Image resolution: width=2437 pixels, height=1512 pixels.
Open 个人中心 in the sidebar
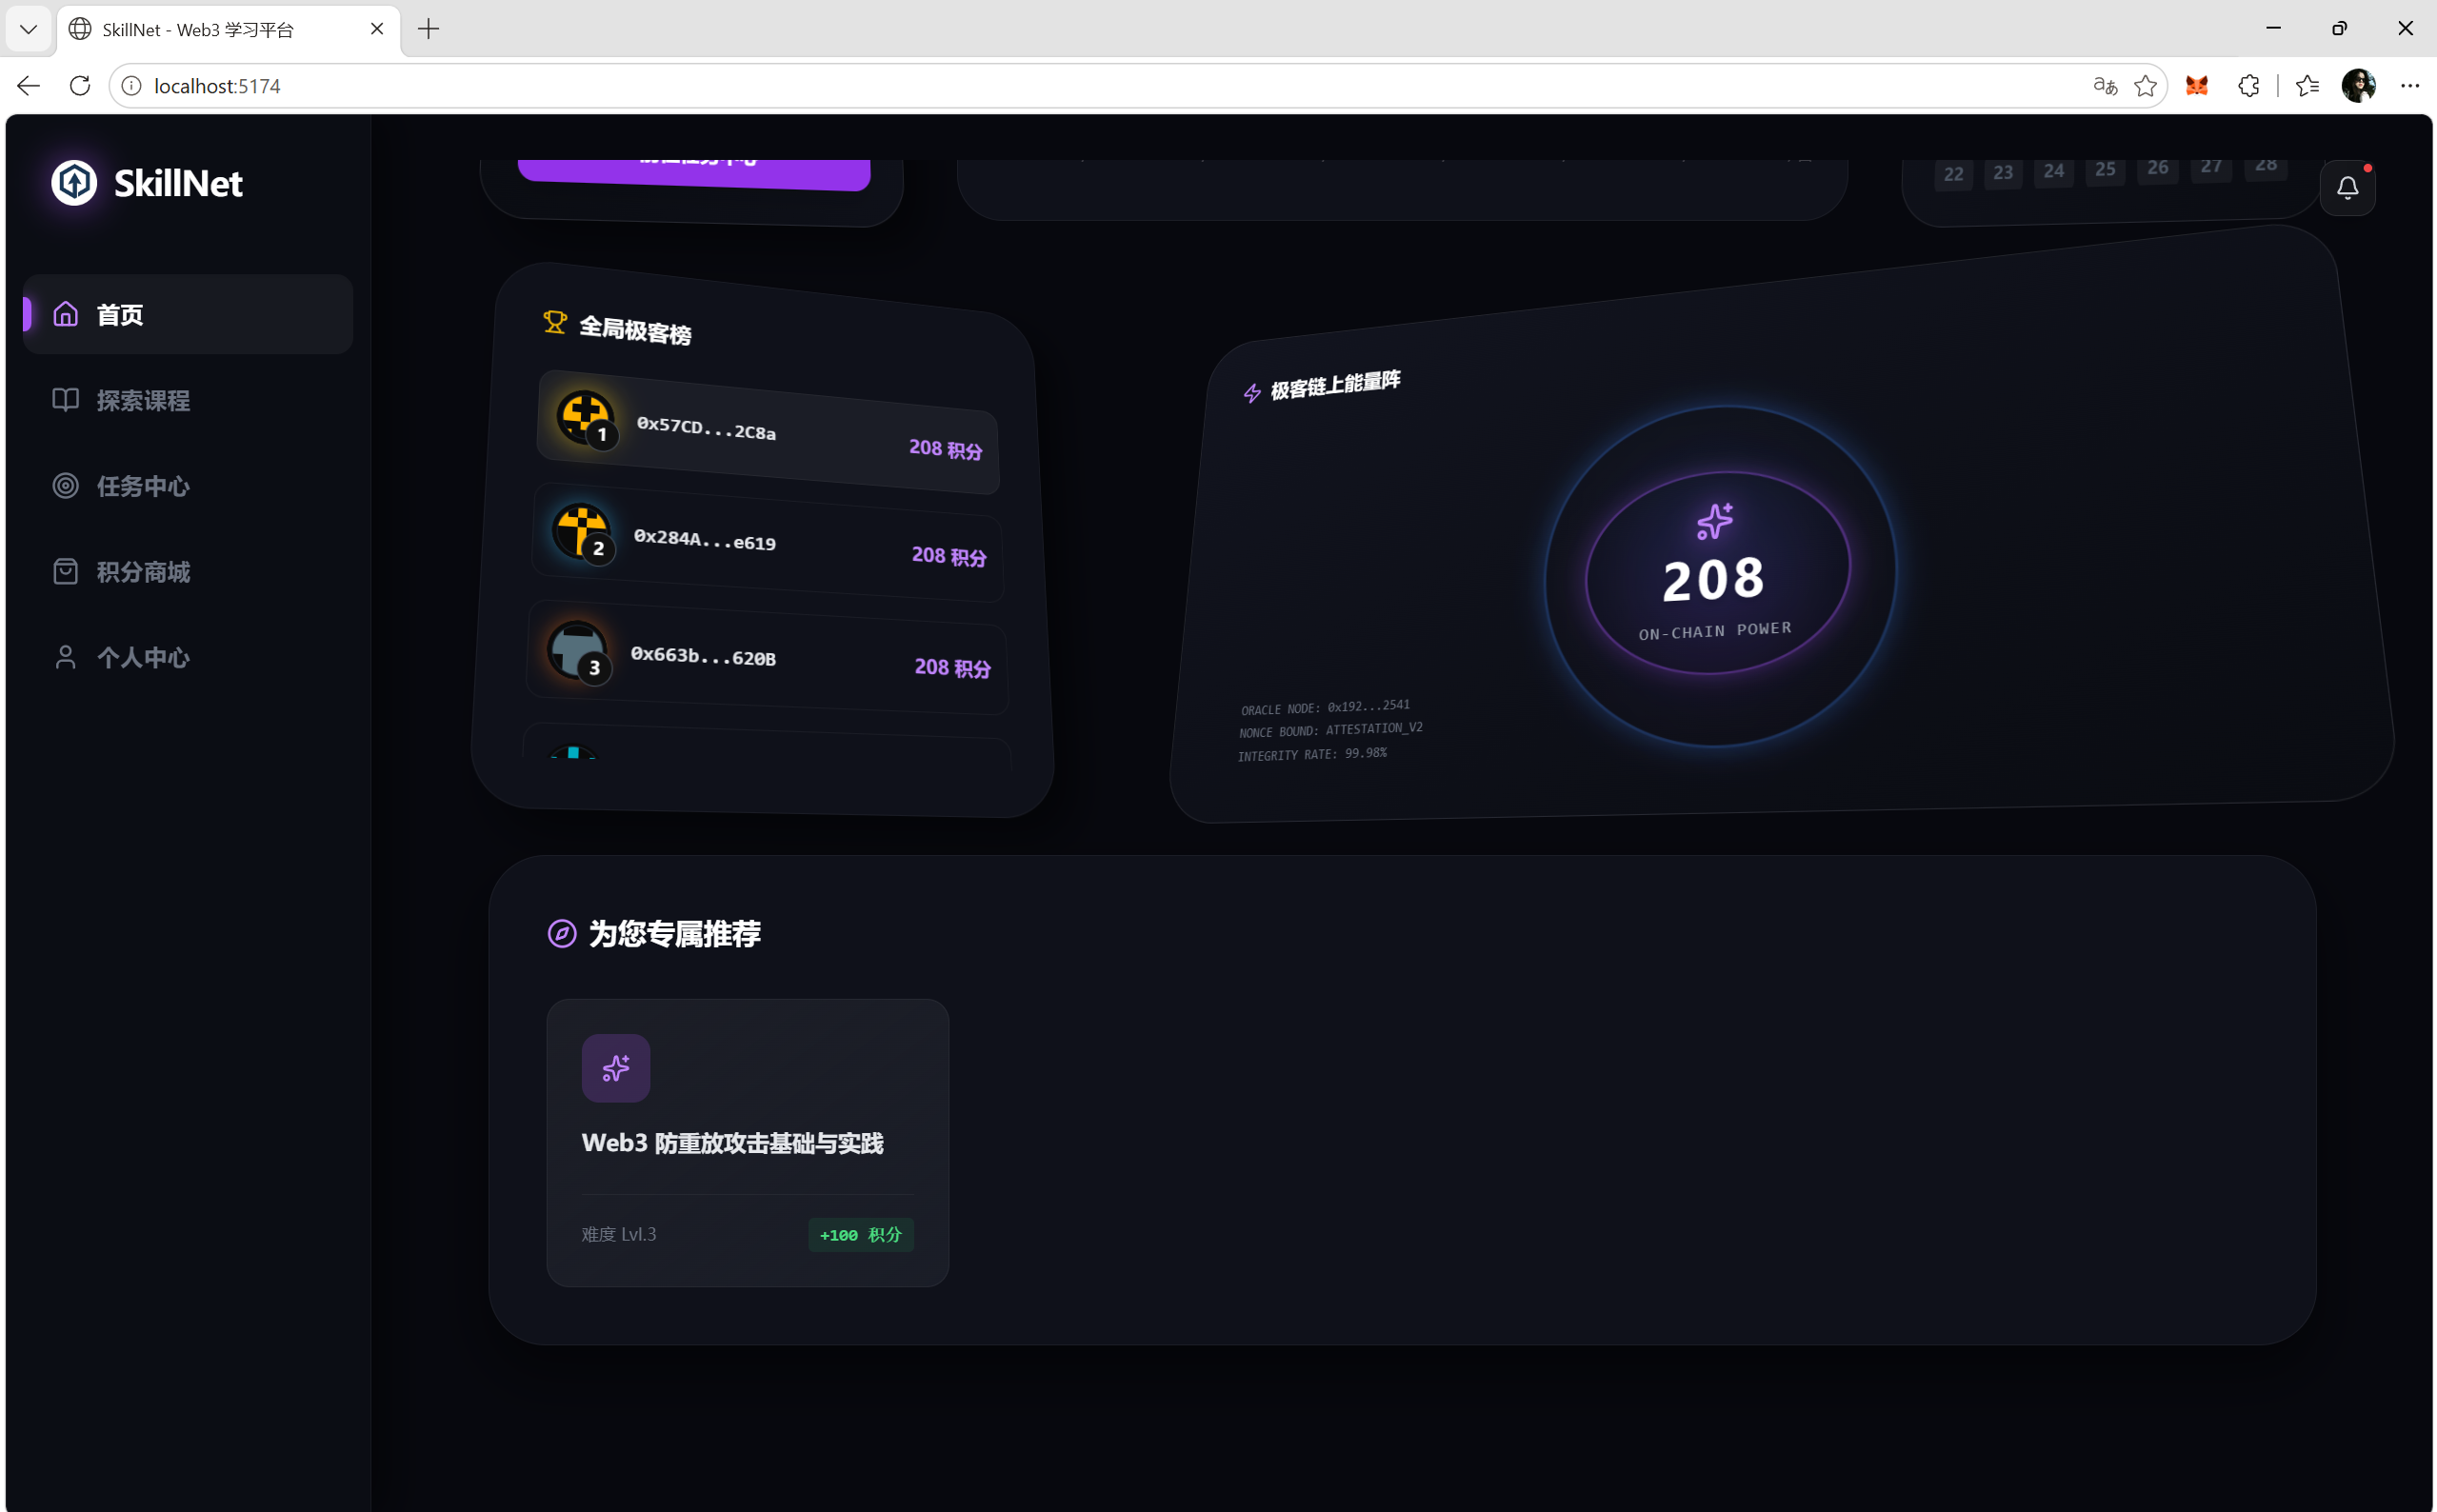click(188, 657)
